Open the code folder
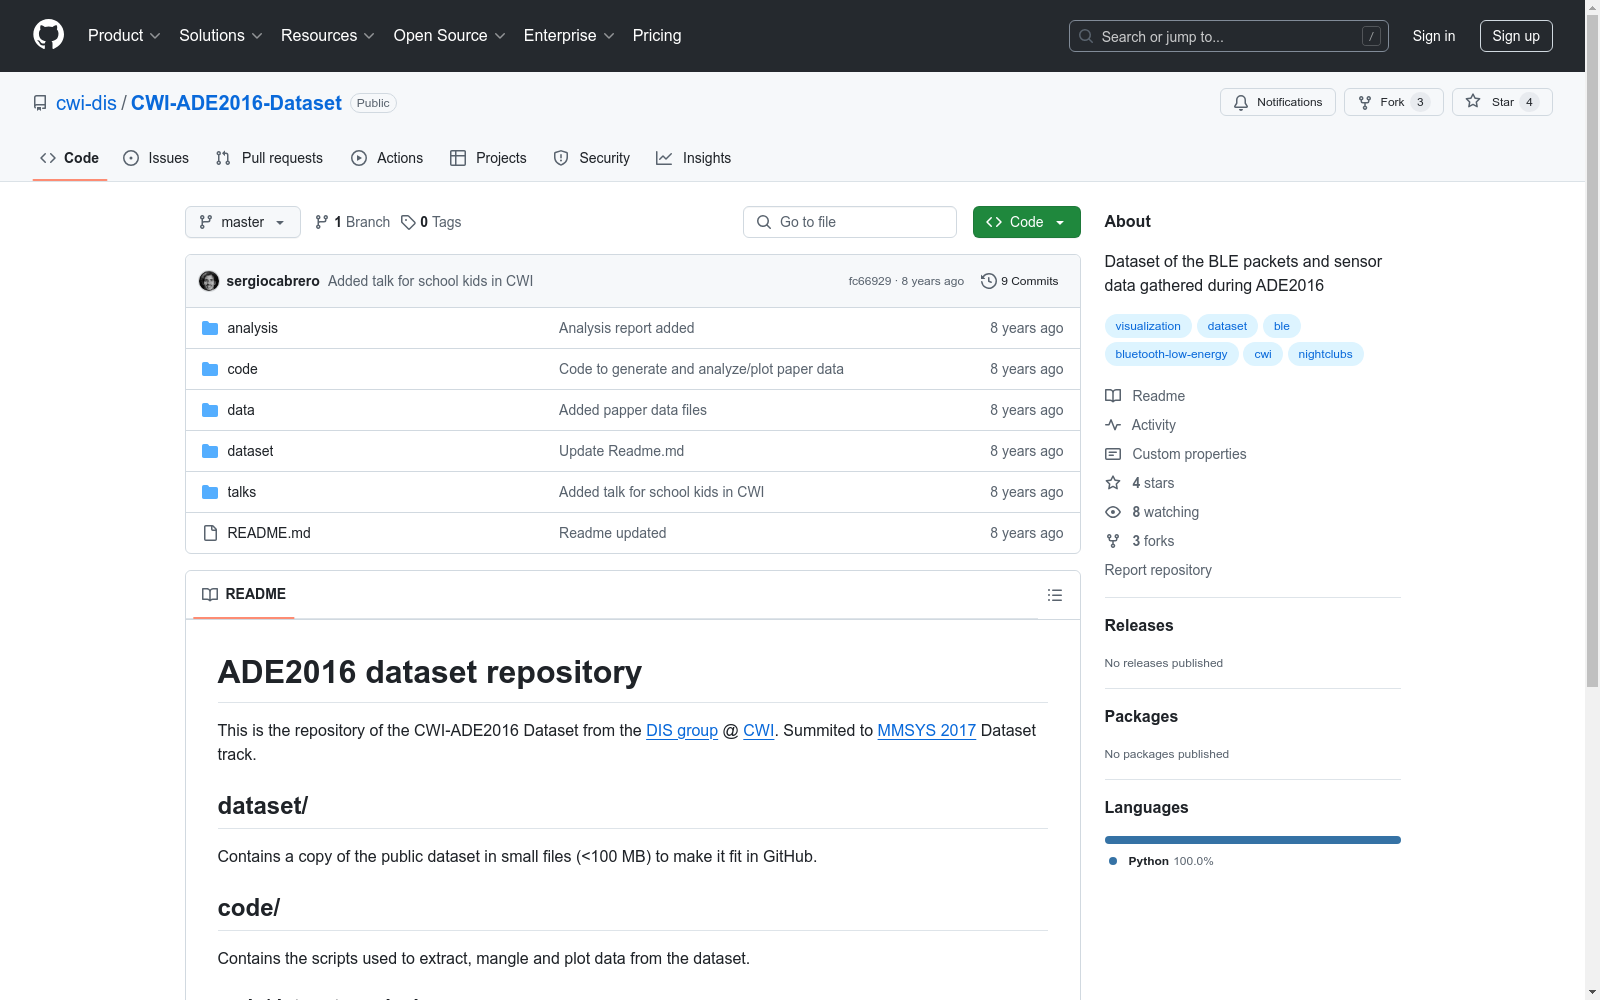The height and width of the screenshot is (1000, 1600). click(242, 369)
